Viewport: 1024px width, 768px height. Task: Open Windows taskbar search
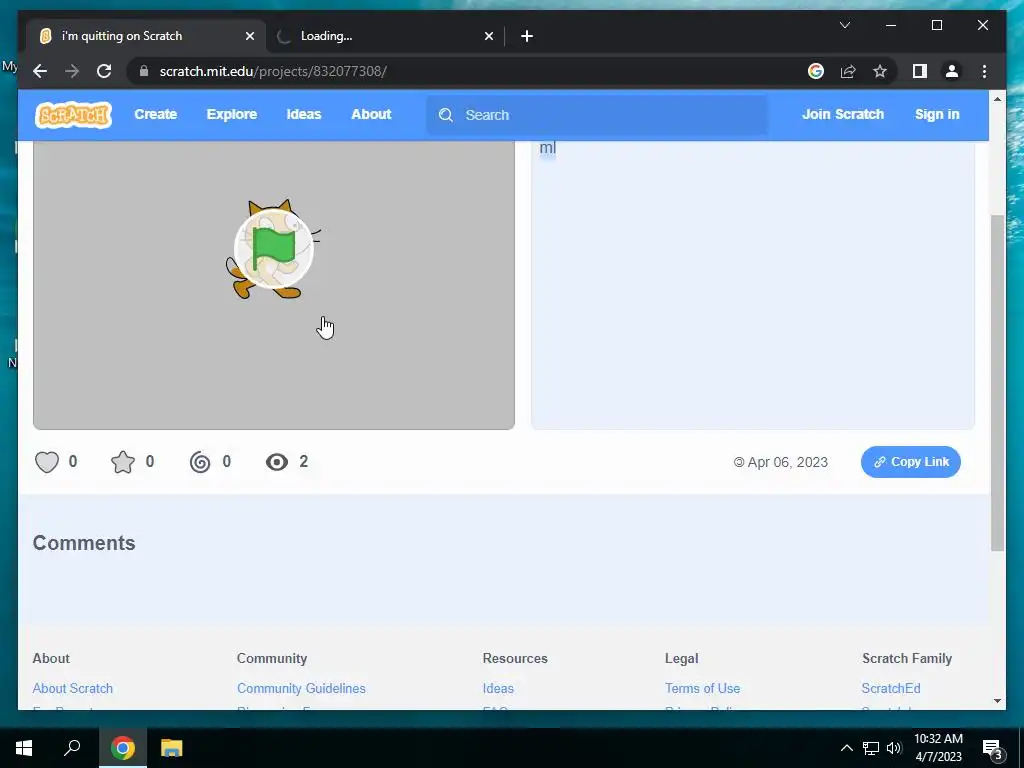click(72, 748)
